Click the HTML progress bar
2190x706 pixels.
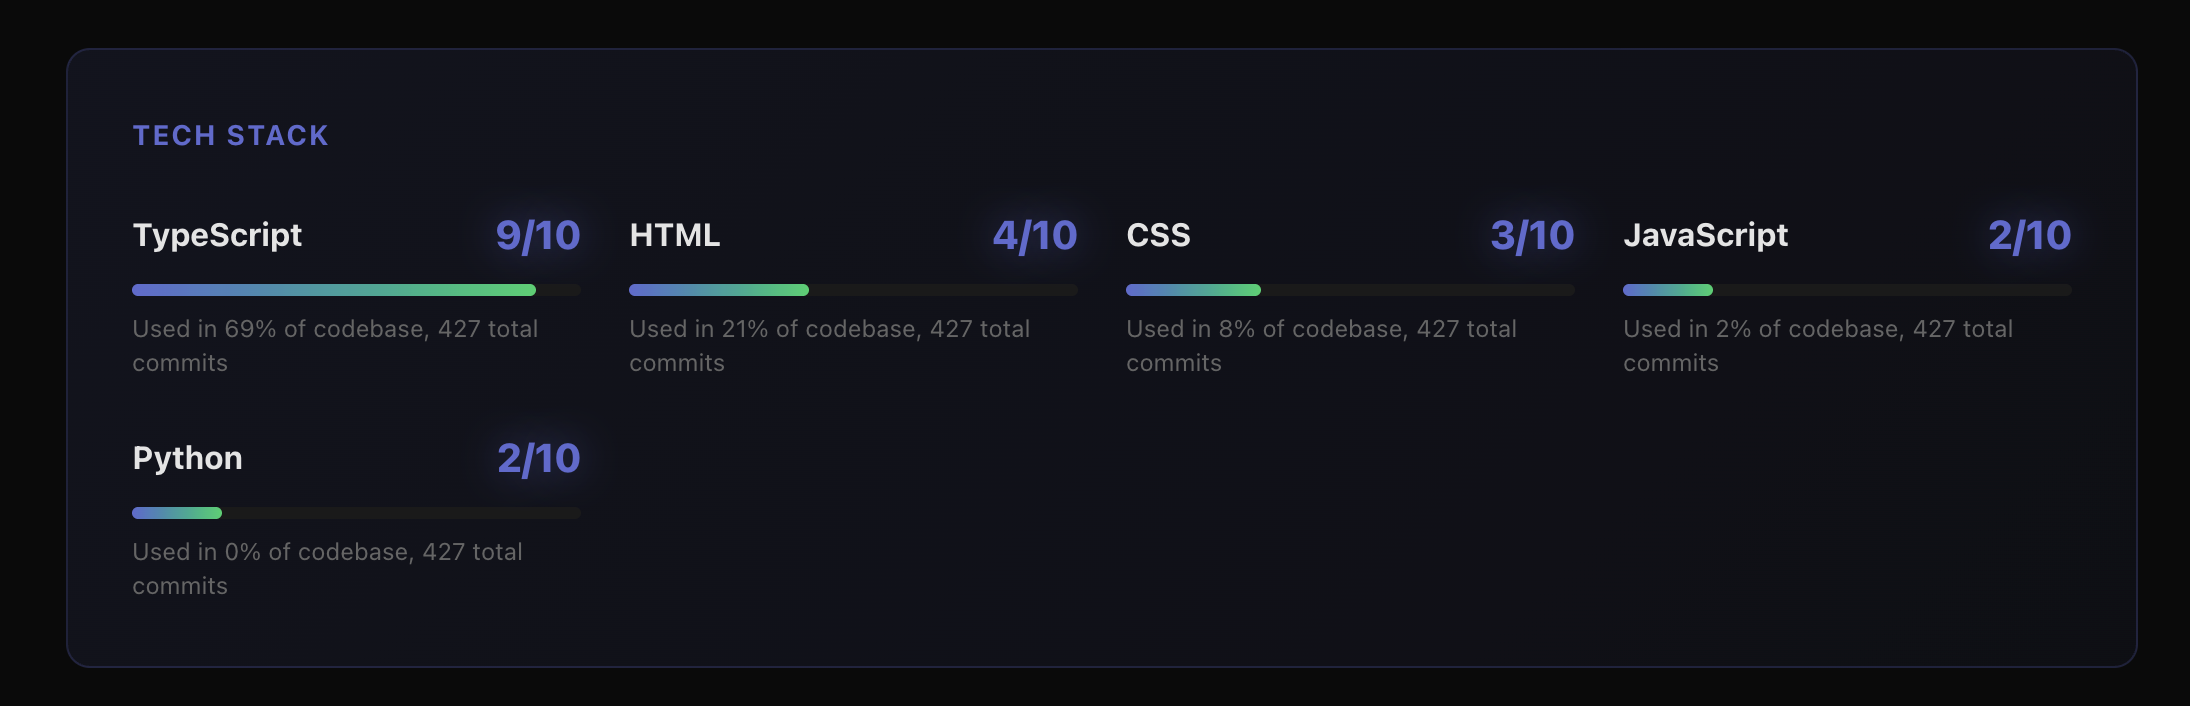click(853, 290)
